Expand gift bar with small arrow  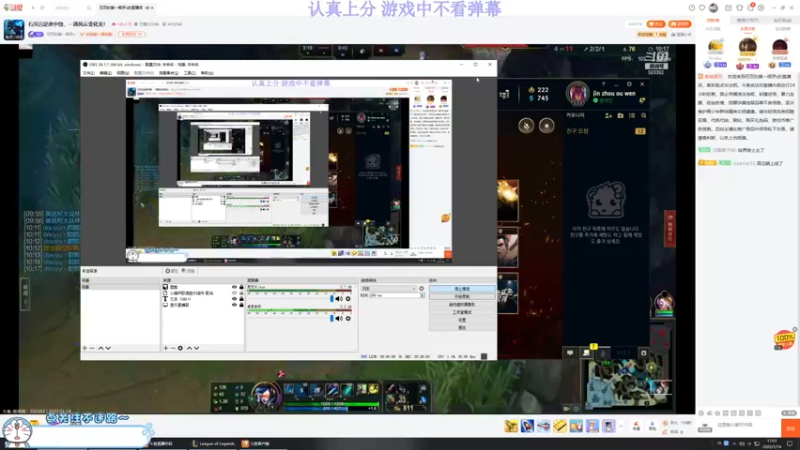[x=621, y=425]
